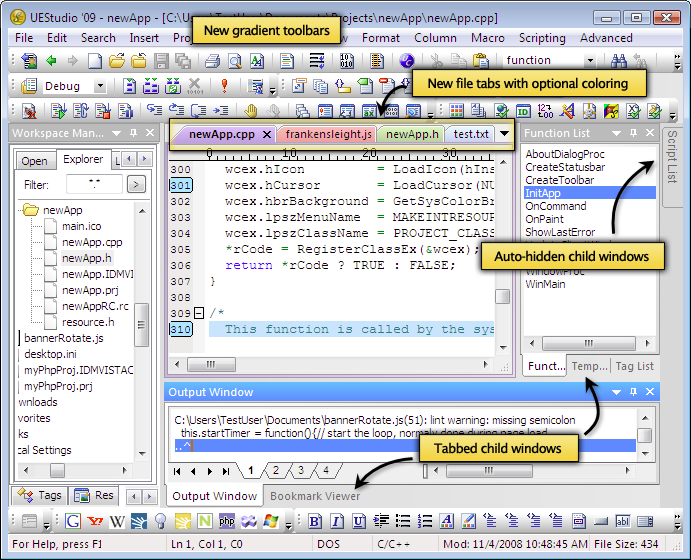Go to last output page button

(x=226, y=471)
